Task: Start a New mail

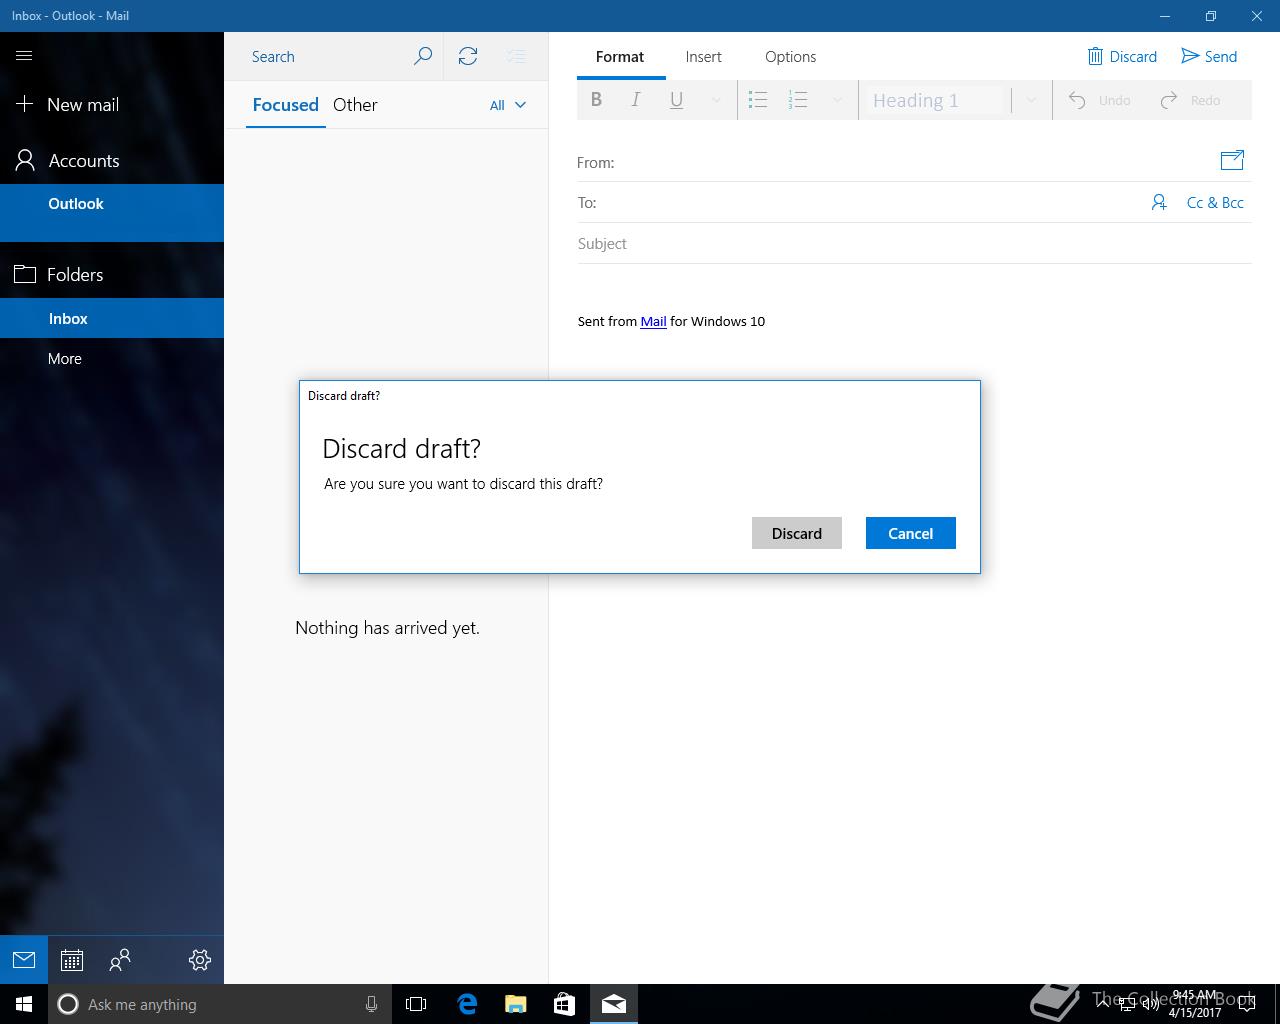Action: (112, 104)
